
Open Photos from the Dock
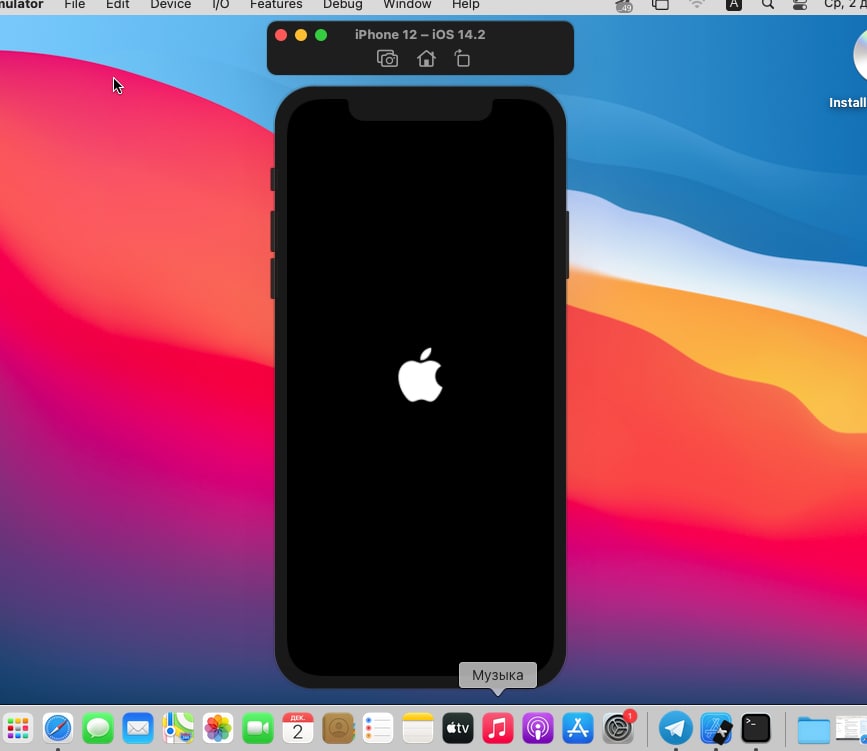click(218, 728)
